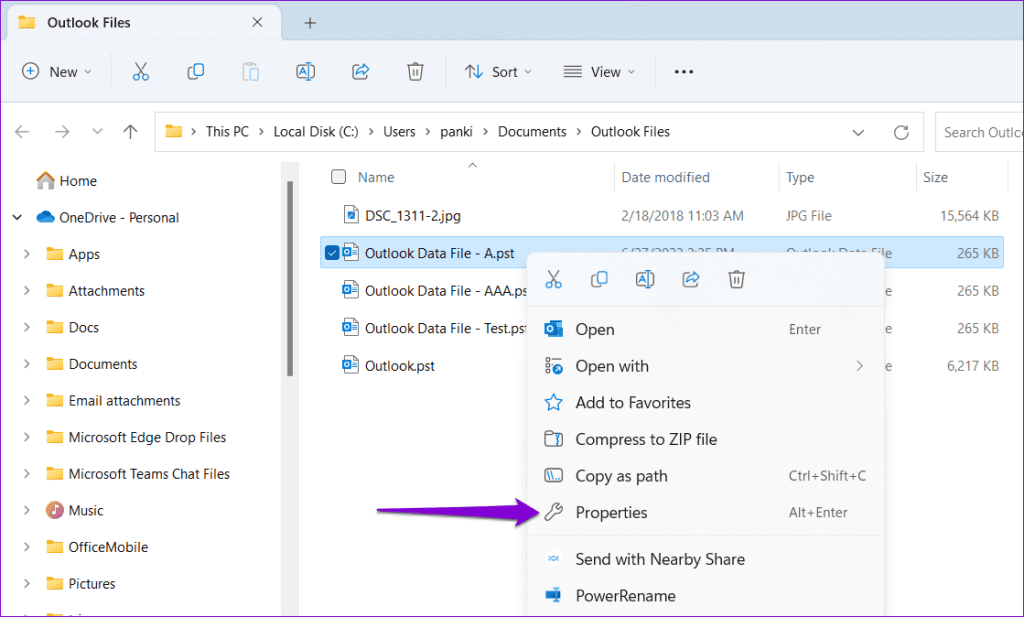Click the Cut icon in the main toolbar
Viewport: 1024px width, 617px height.
click(140, 72)
